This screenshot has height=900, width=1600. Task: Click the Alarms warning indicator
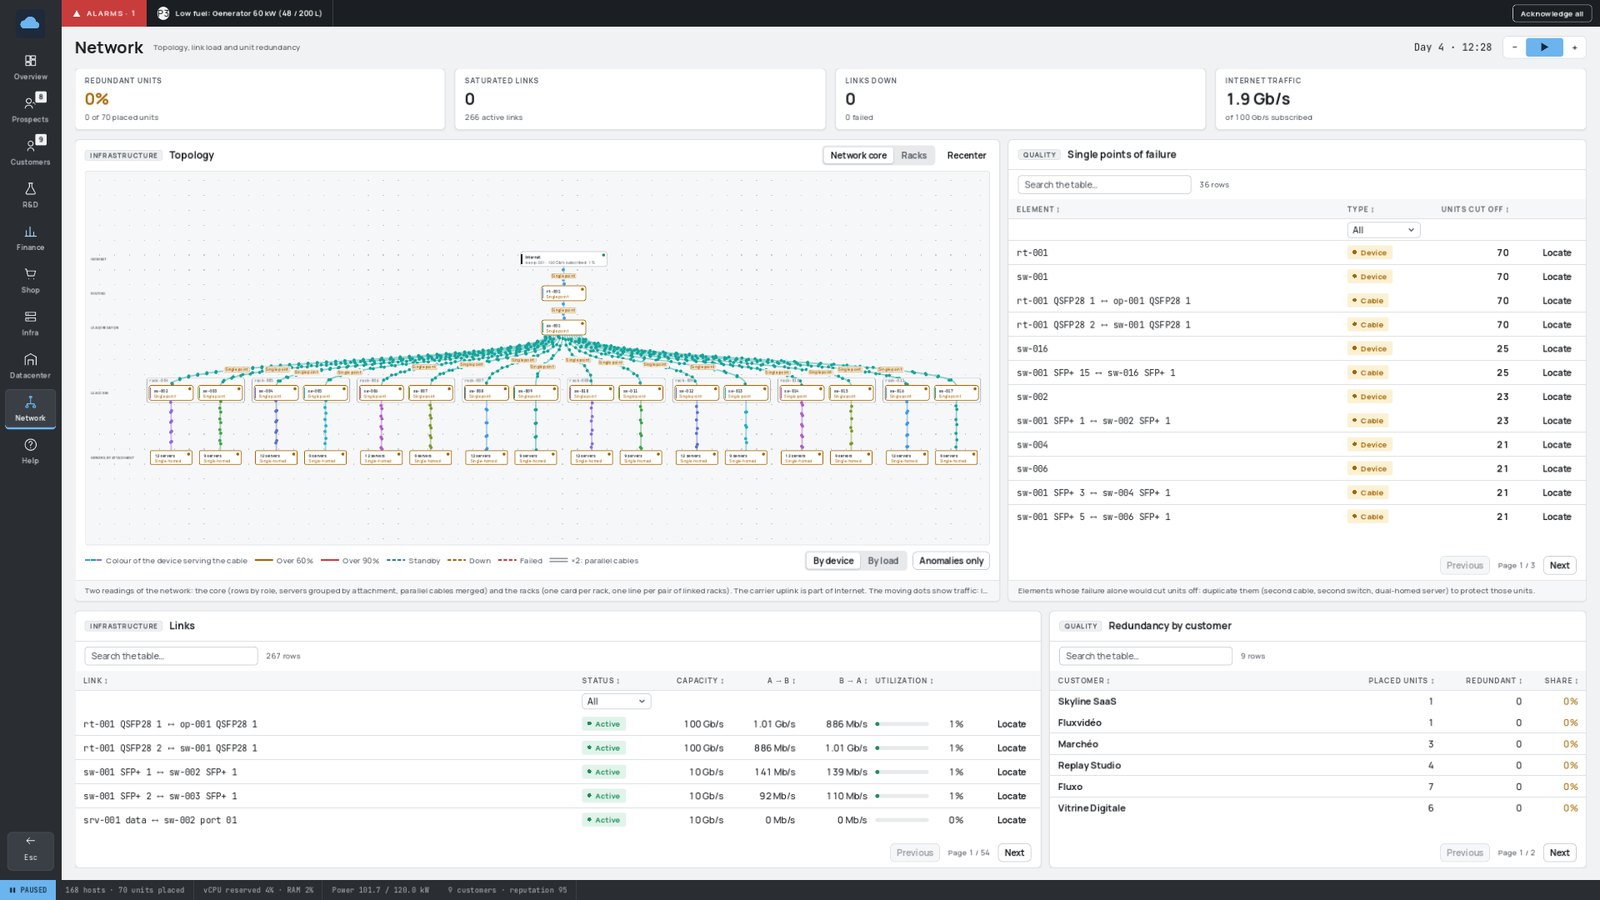tap(104, 13)
